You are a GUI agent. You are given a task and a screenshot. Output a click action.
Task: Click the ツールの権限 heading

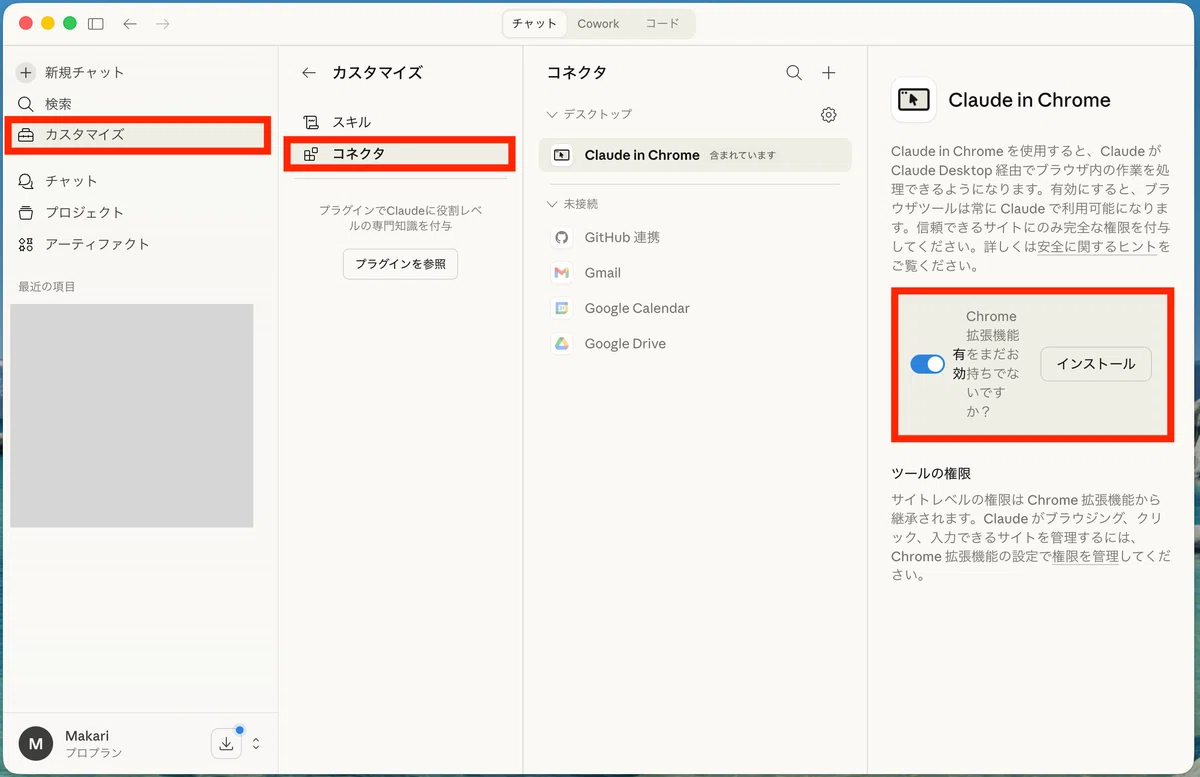[931, 473]
